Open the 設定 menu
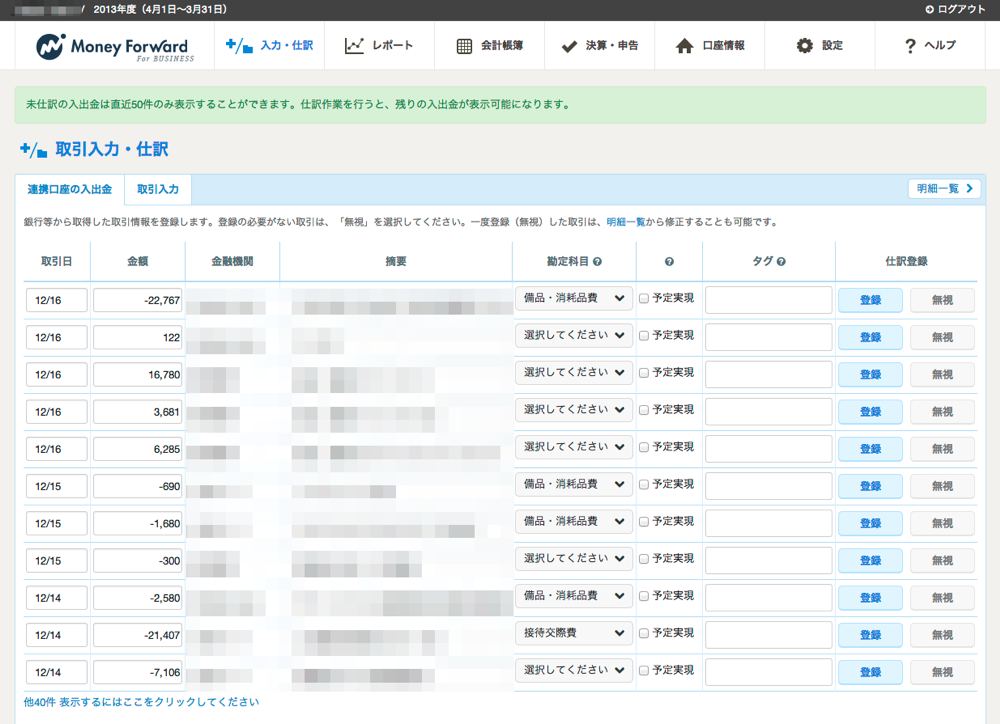1000x724 pixels. point(820,46)
